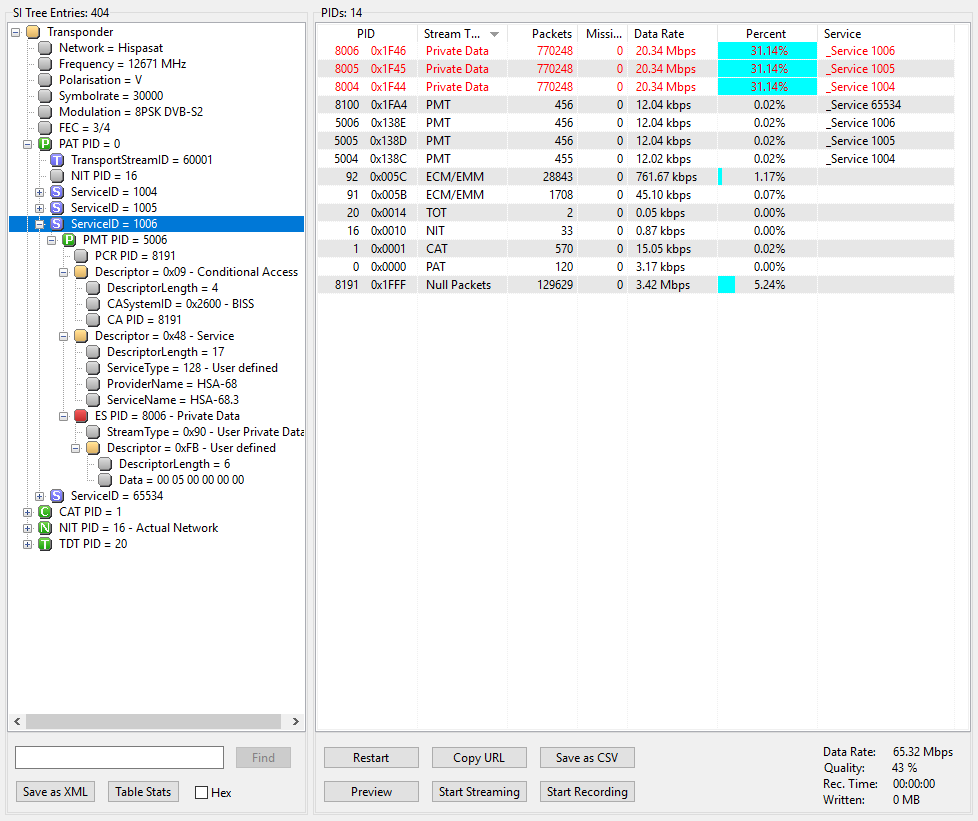Sort by the Service column header

[x=885, y=34]
